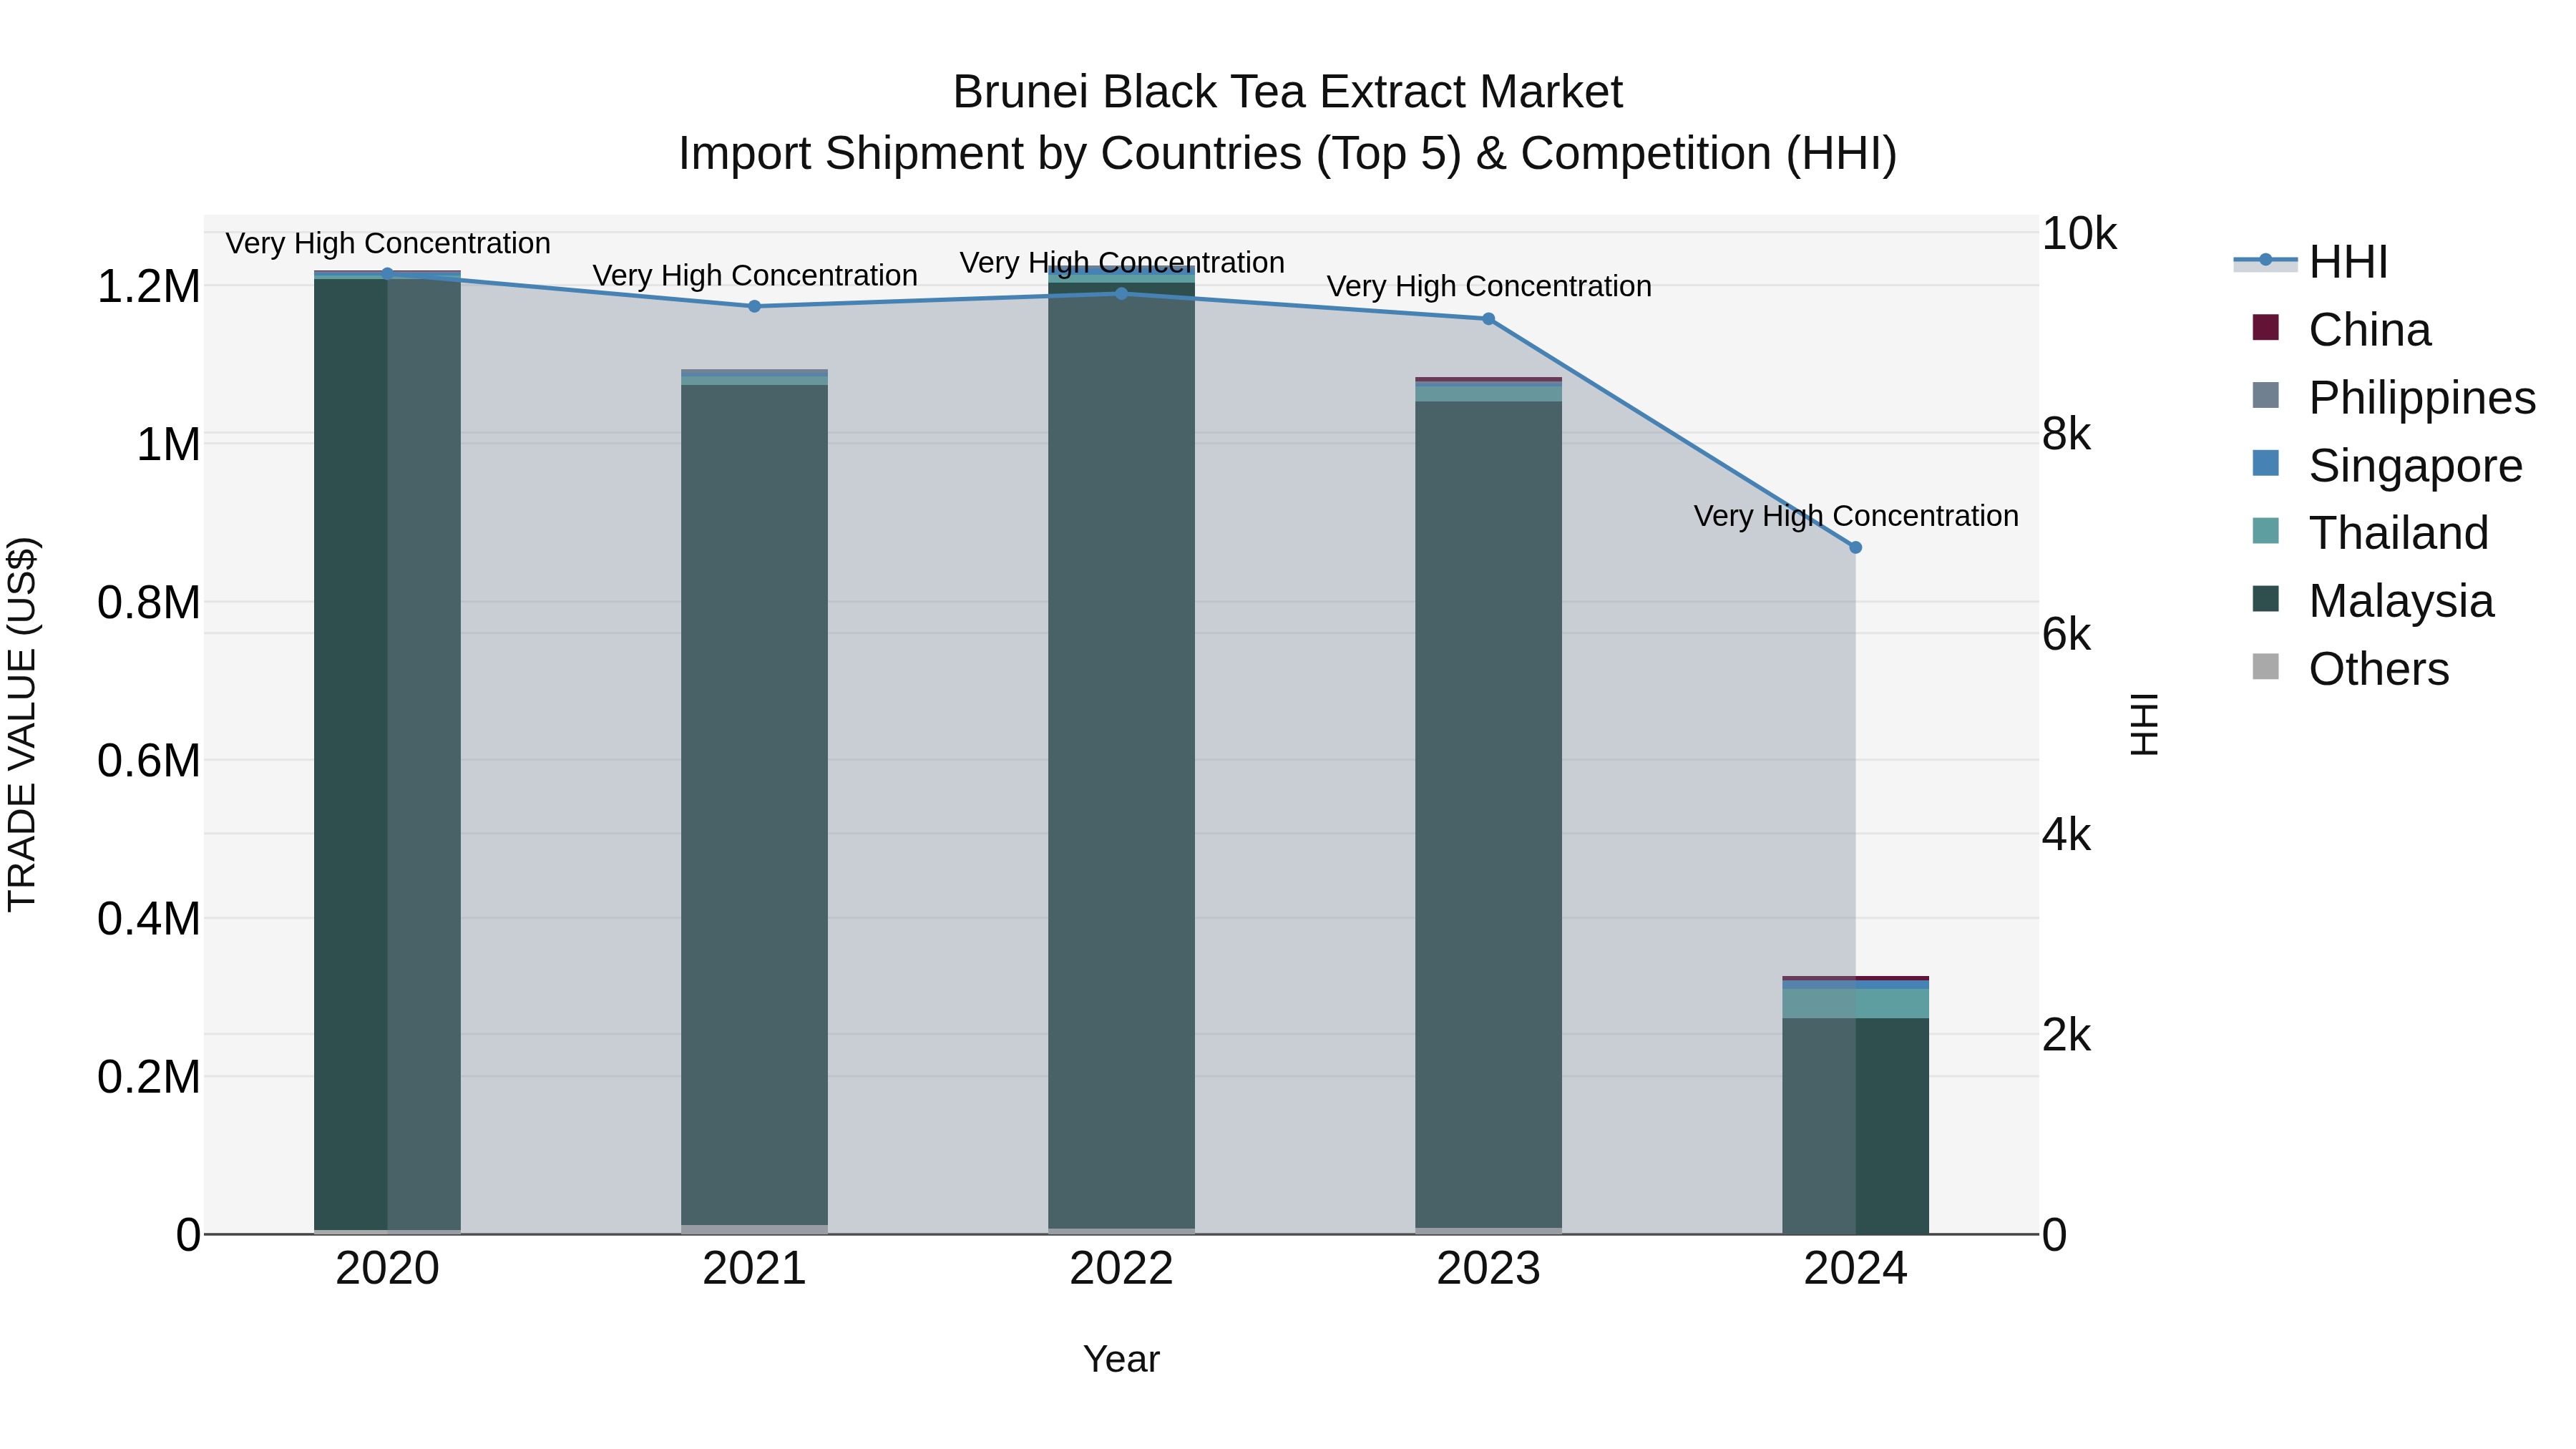Click the 2024 HHI data point

pyautogui.click(x=1855, y=547)
